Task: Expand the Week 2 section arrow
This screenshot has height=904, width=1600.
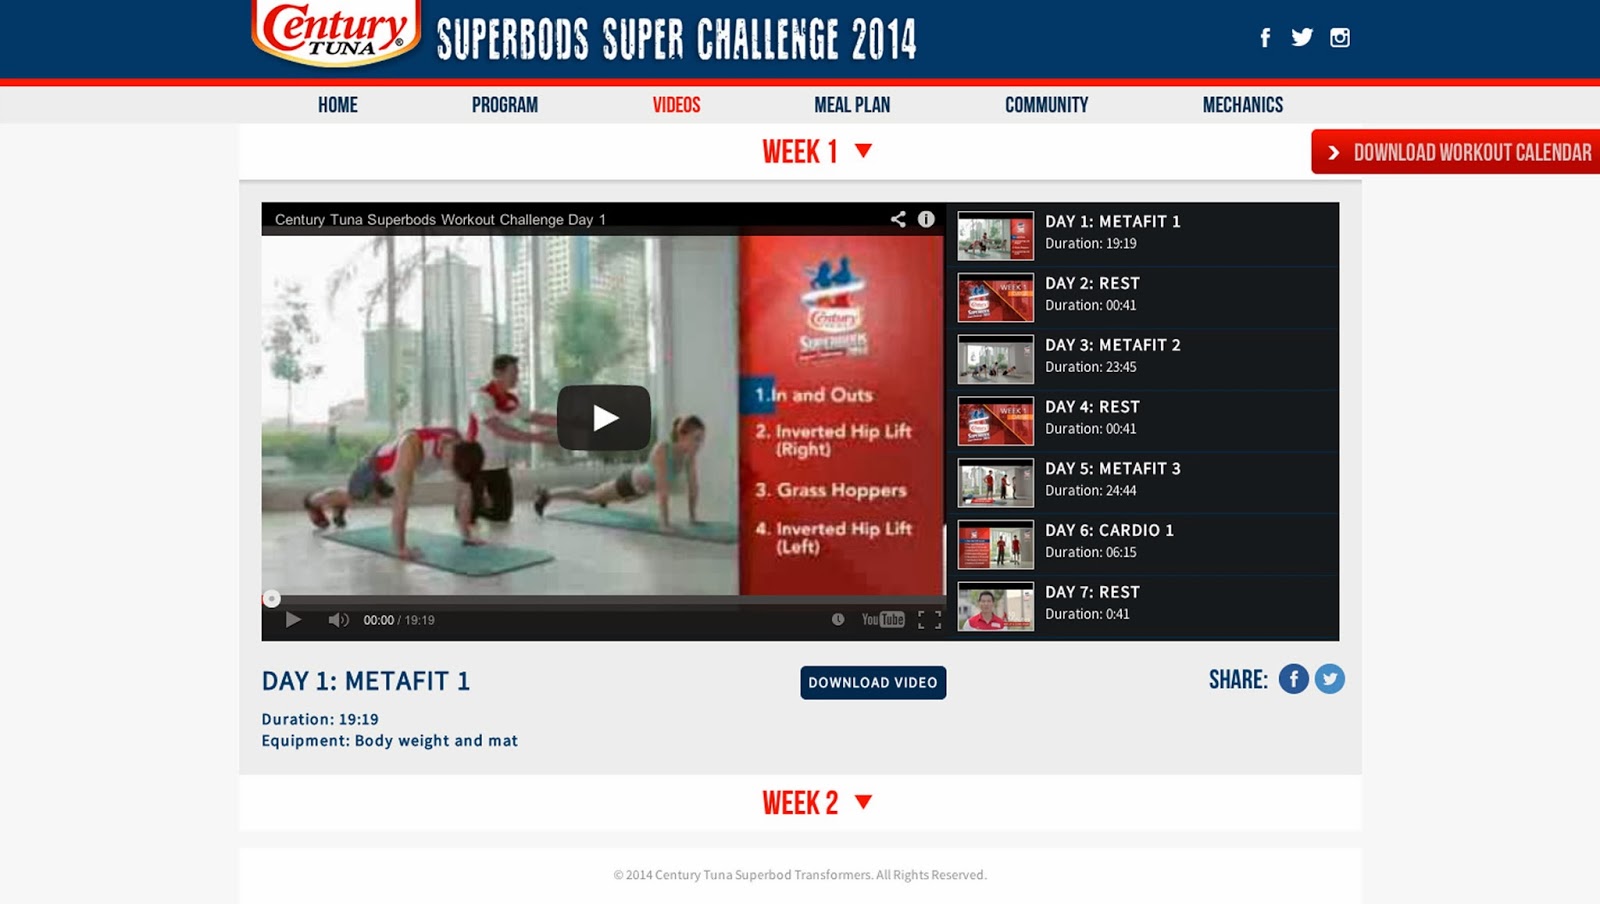Action: click(x=864, y=802)
